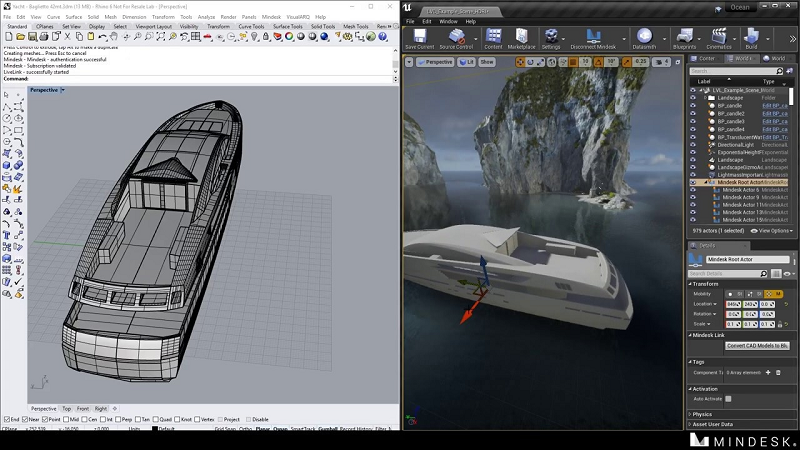800x450 pixels.
Task: Toggle visibility of DirectionalLight actor
Action: point(694,144)
